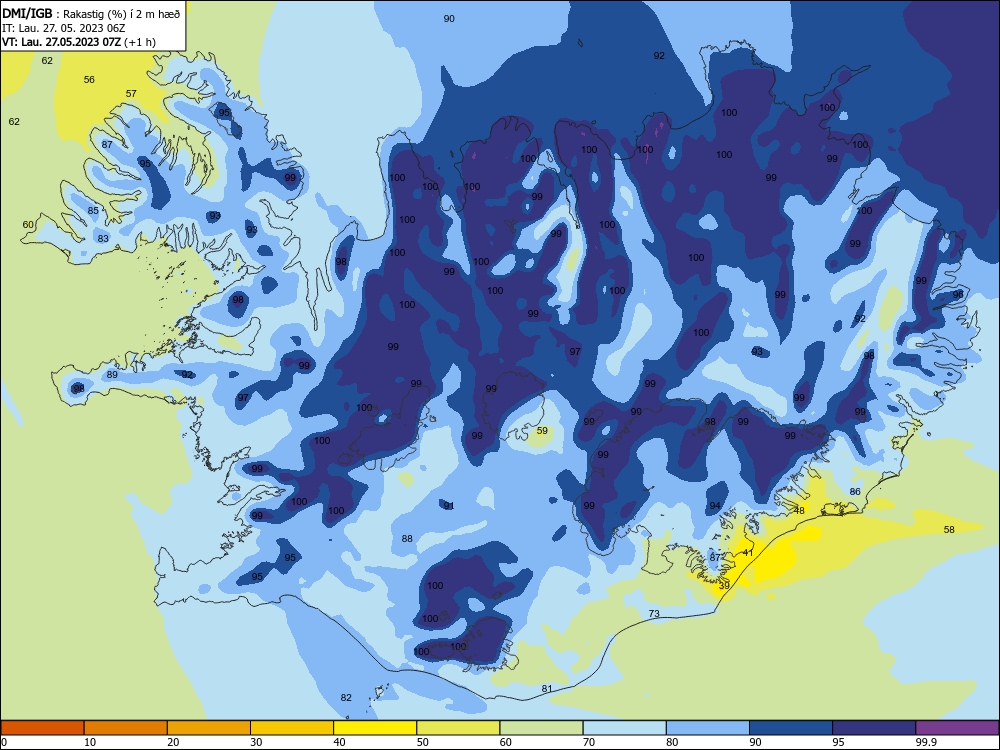Click the 95–99.9 dark navy legend swatch
The width and height of the screenshot is (1000, 750).
[x=874, y=728]
